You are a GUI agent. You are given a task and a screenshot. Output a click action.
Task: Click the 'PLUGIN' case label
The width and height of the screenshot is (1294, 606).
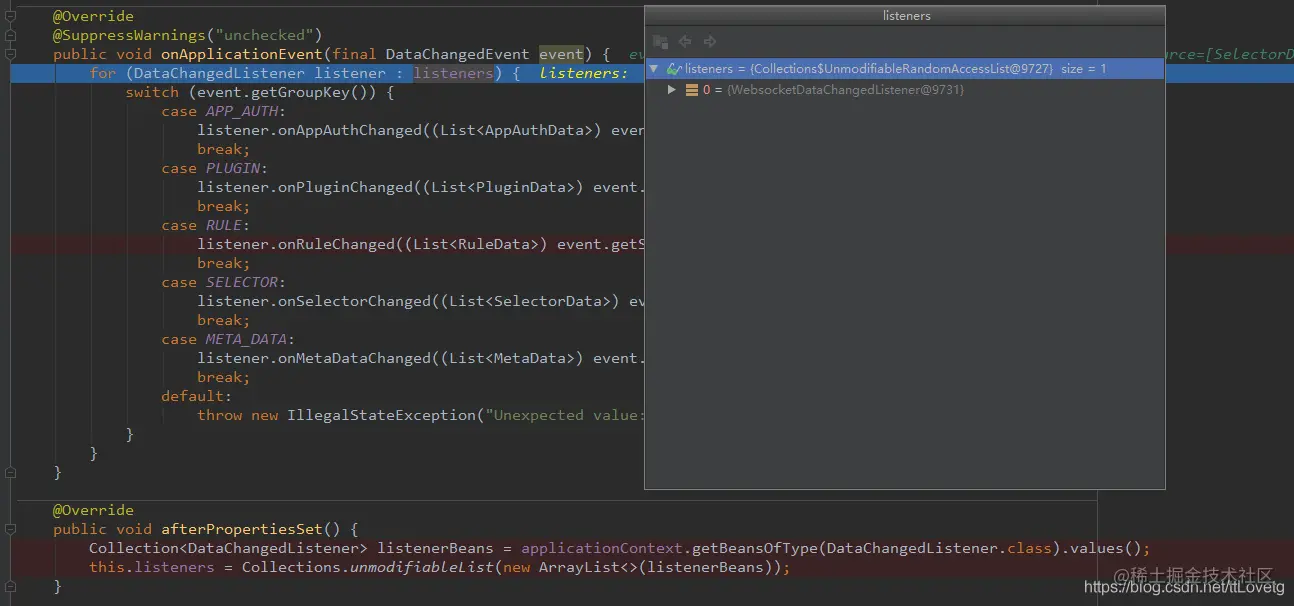pyautogui.click(x=233, y=168)
